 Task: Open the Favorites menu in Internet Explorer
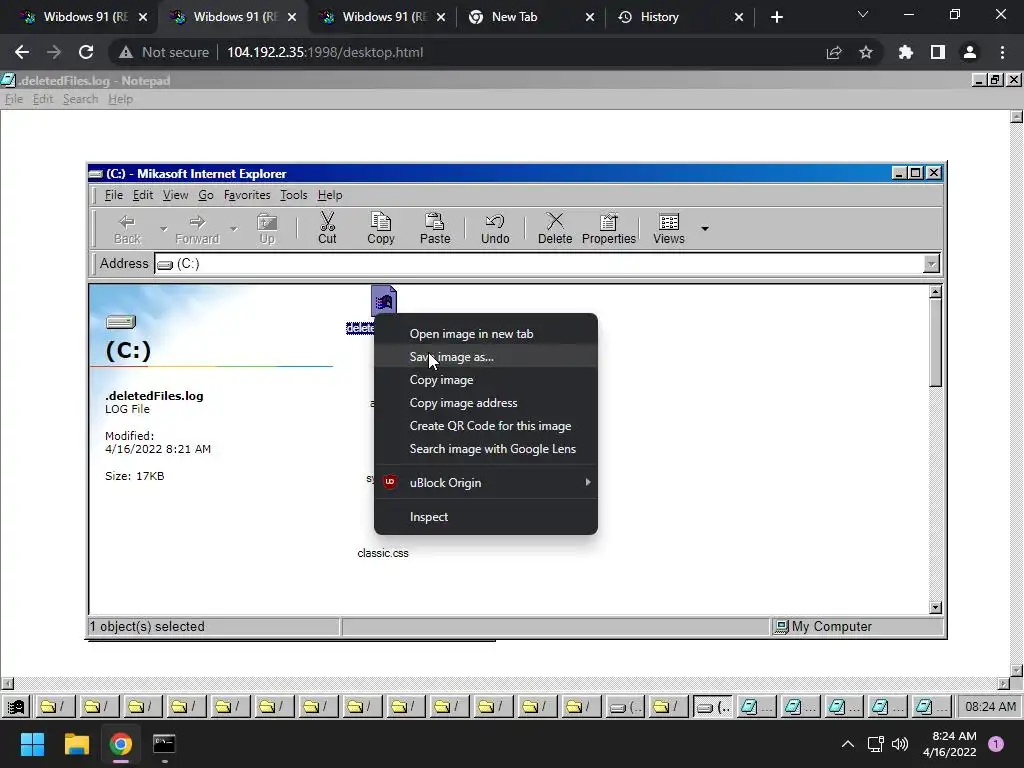[247, 195]
